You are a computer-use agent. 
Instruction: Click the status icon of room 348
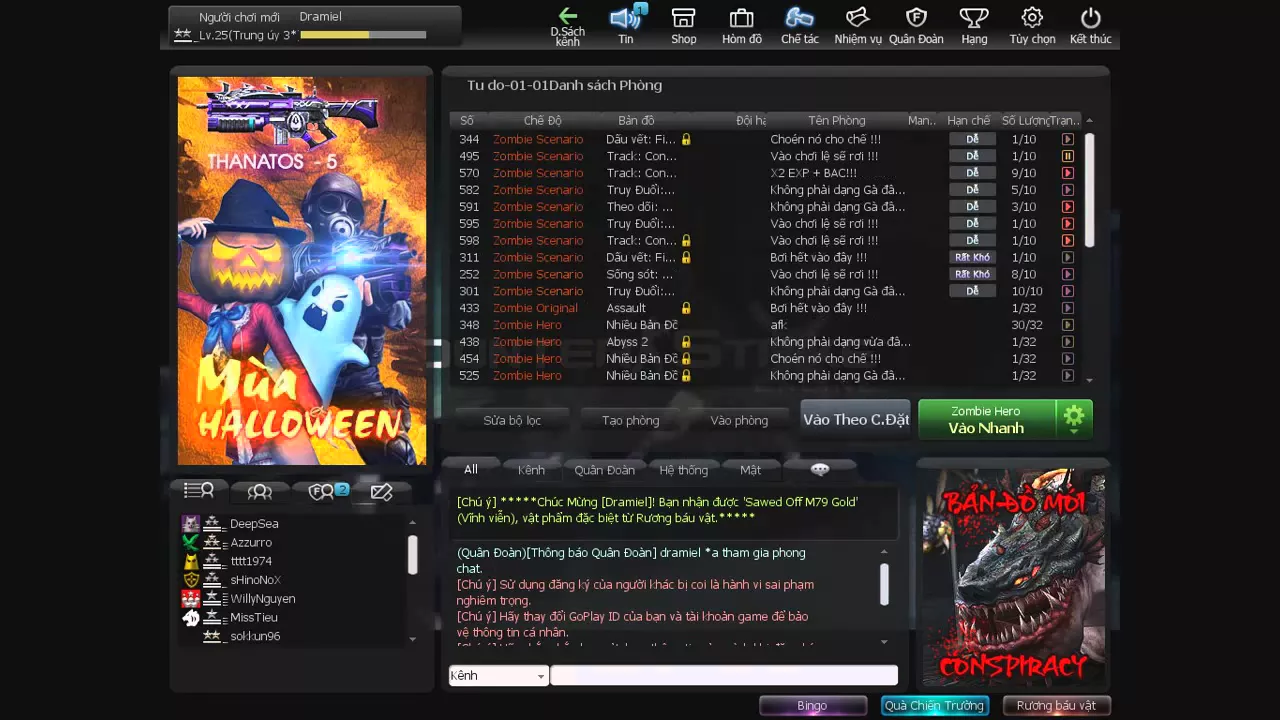pyautogui.click(x=1068, y=325)
